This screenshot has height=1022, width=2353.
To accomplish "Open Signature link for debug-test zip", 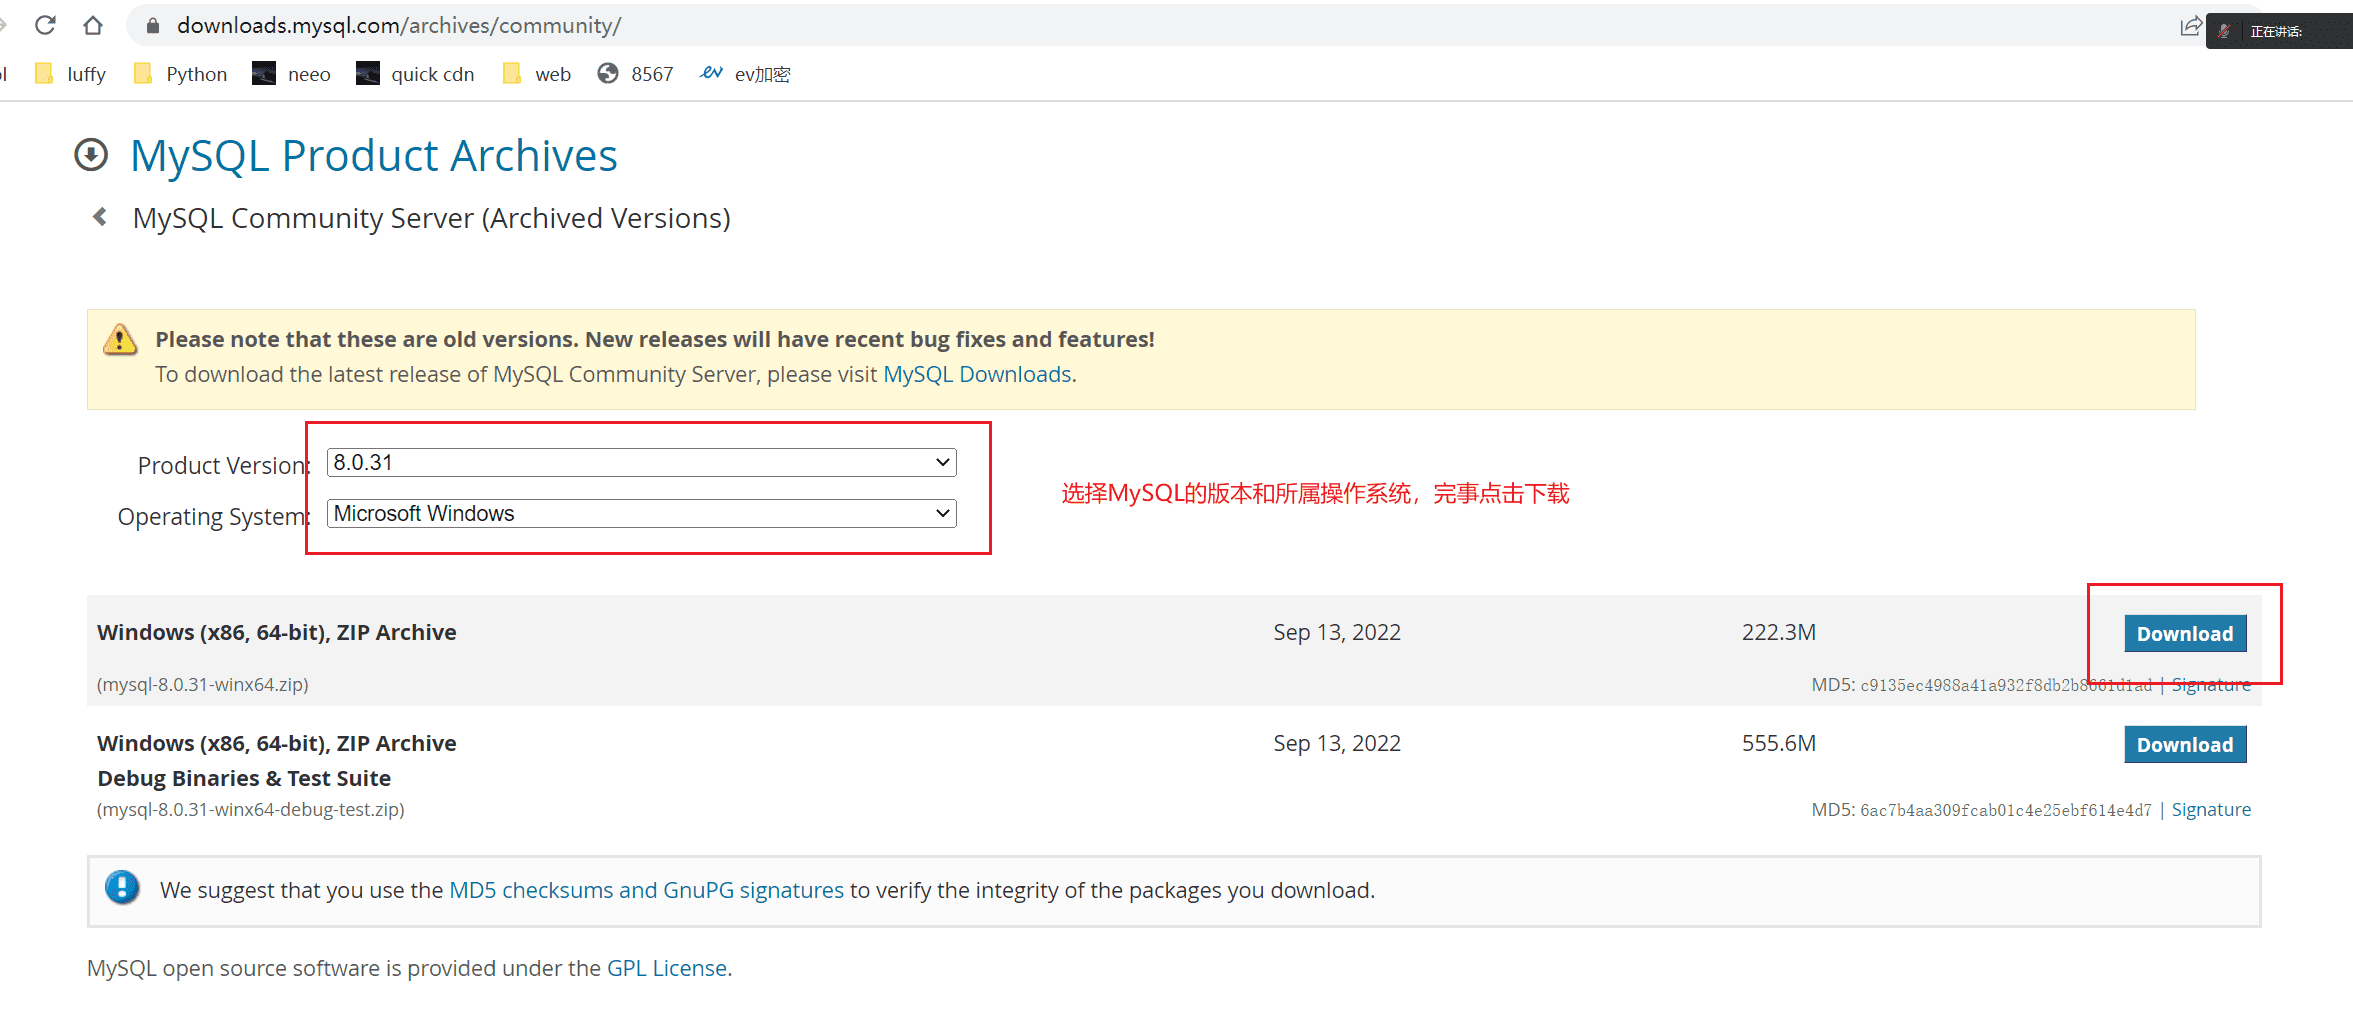I will pos(2211,810).
